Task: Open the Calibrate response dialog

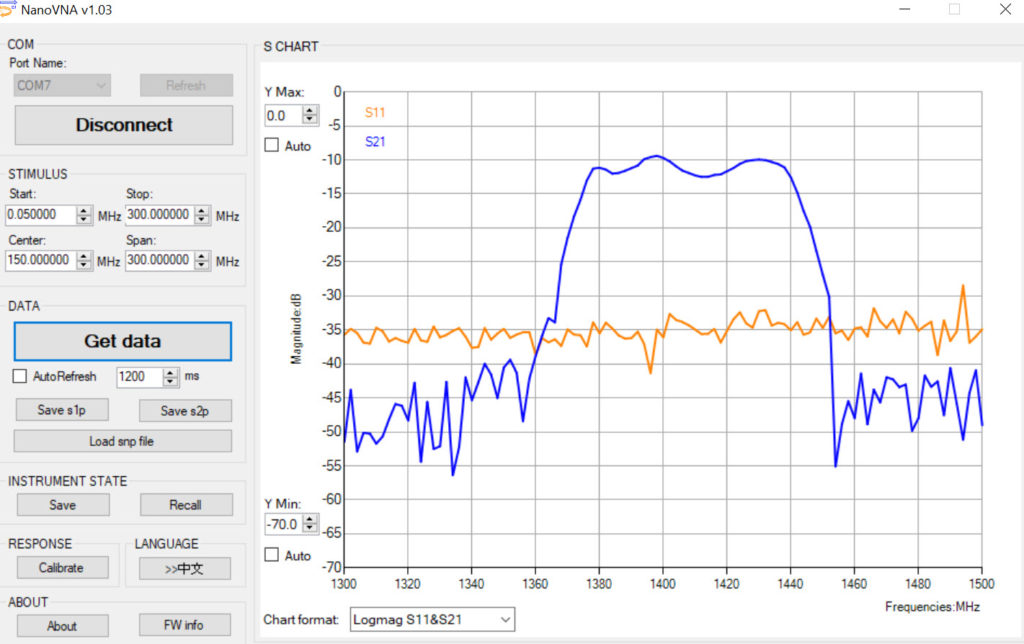Action: (62, 568)
